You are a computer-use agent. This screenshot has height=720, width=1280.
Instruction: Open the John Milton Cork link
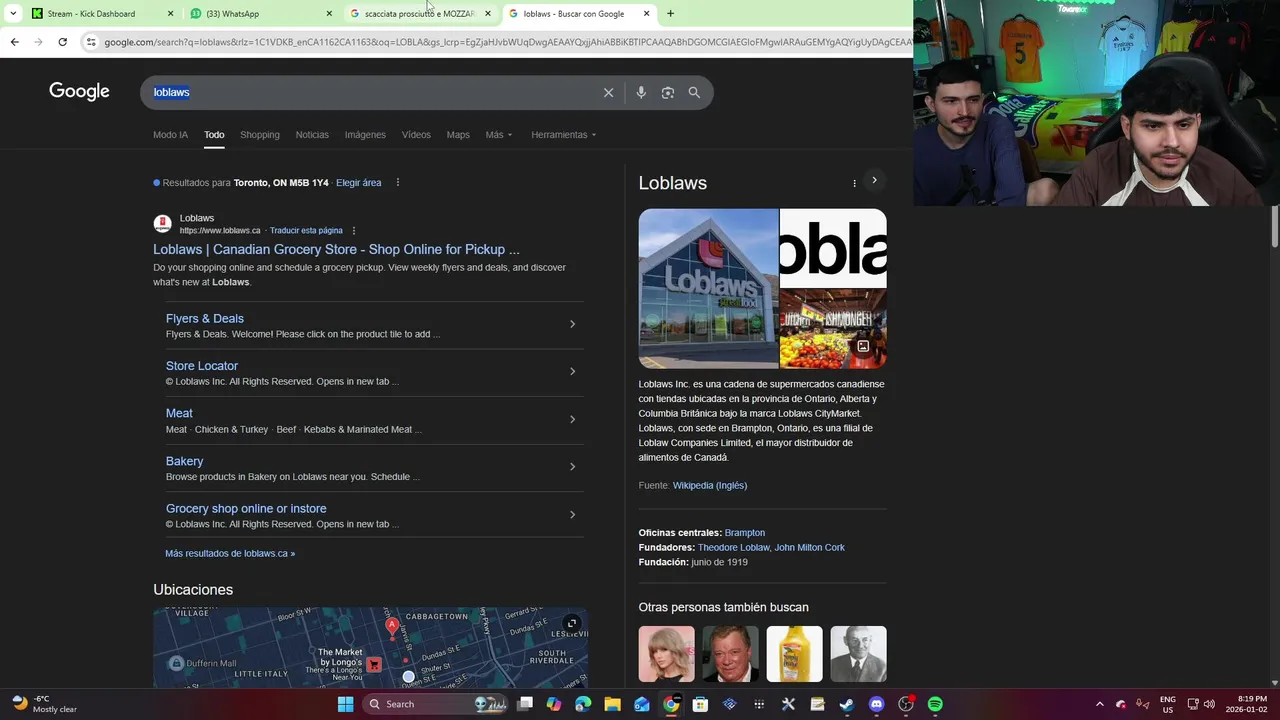[810, 548]
